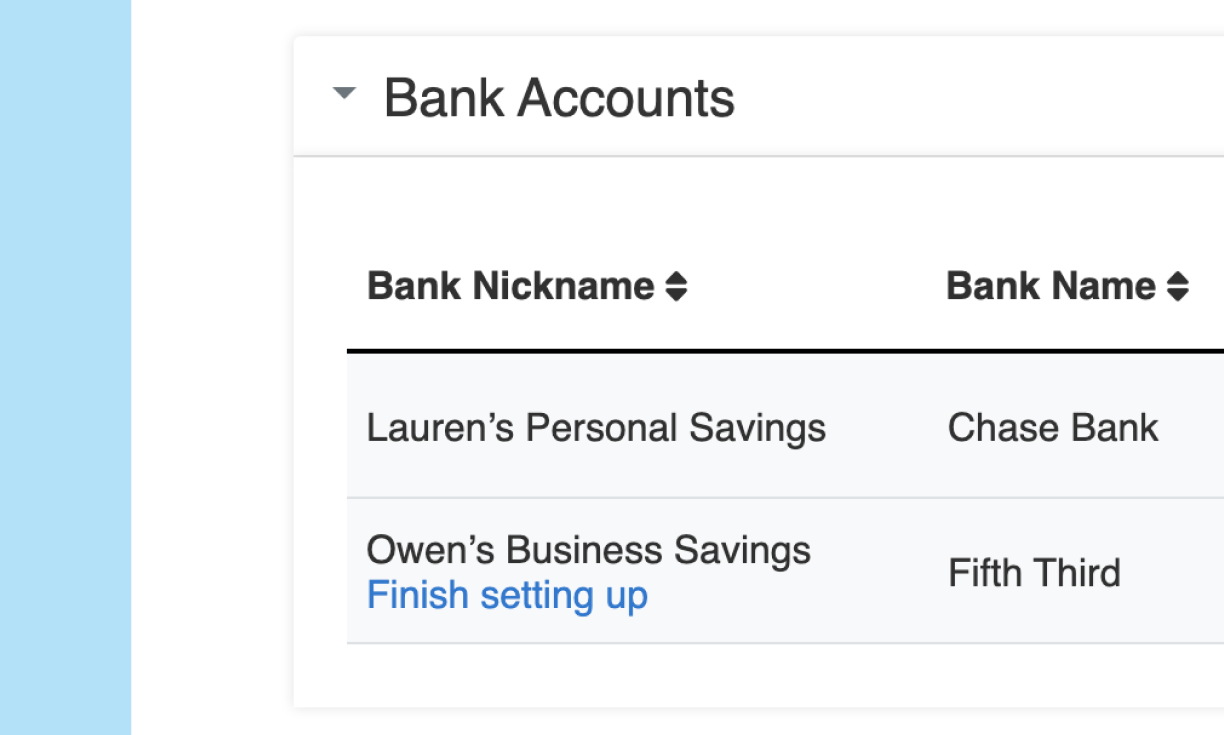The width and height of the screenshot is (1224, 735).
Task: Select Lauren's Personal Savings nickname text
Action: [596, 428]
